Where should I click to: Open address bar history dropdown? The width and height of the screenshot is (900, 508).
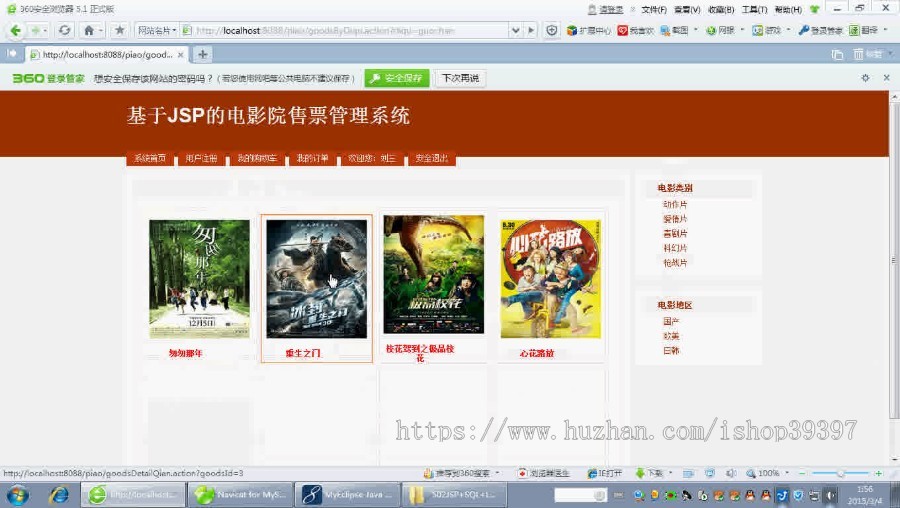click(515, 30)
